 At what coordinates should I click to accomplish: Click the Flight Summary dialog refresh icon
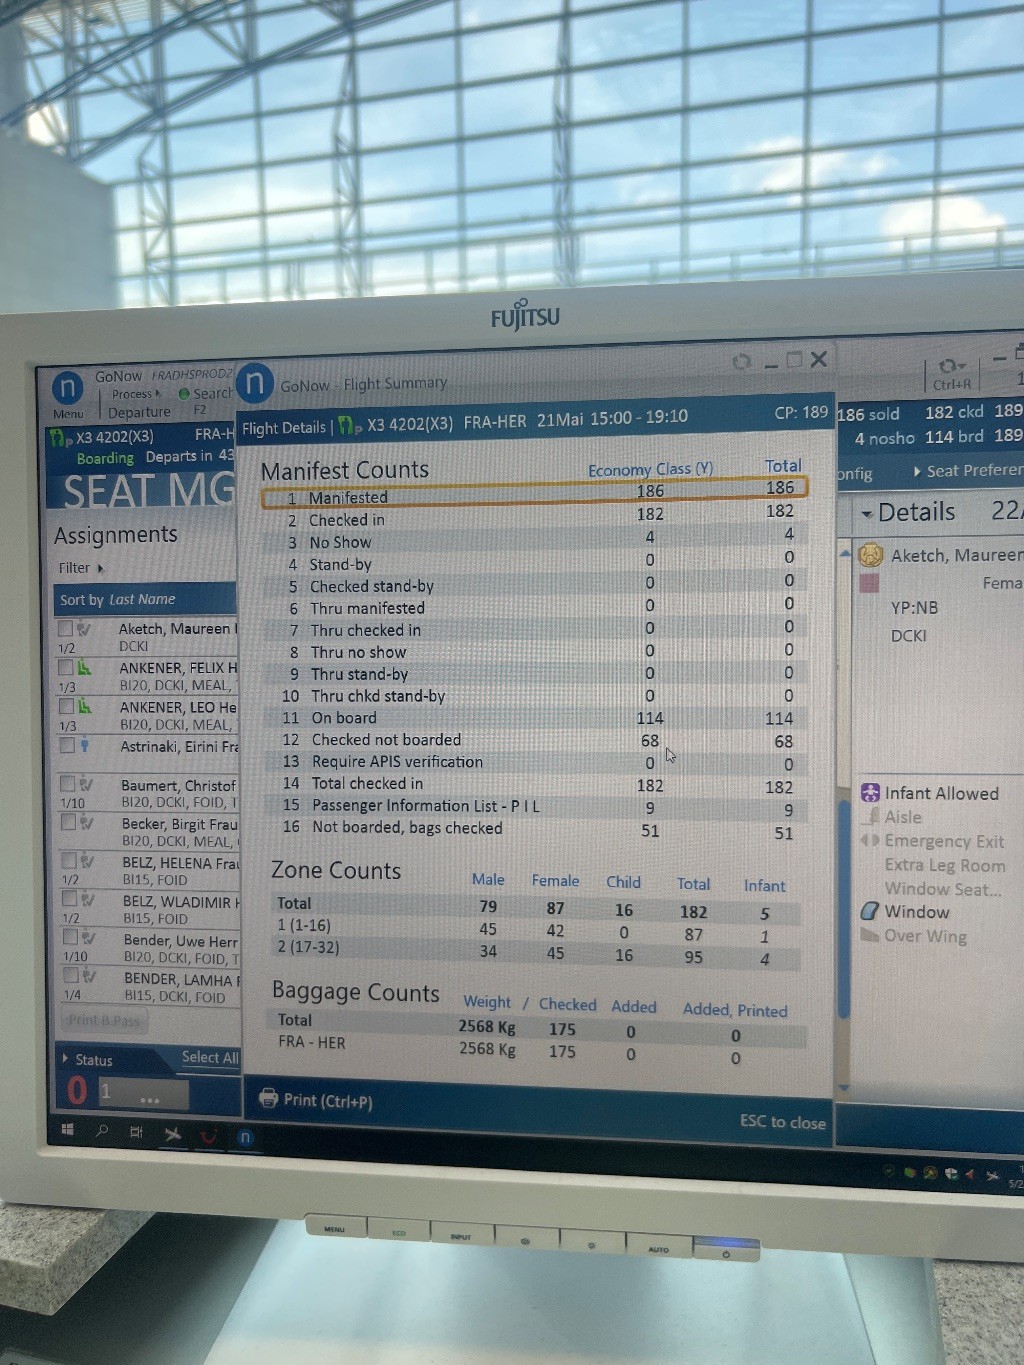(x=741, y=361)
